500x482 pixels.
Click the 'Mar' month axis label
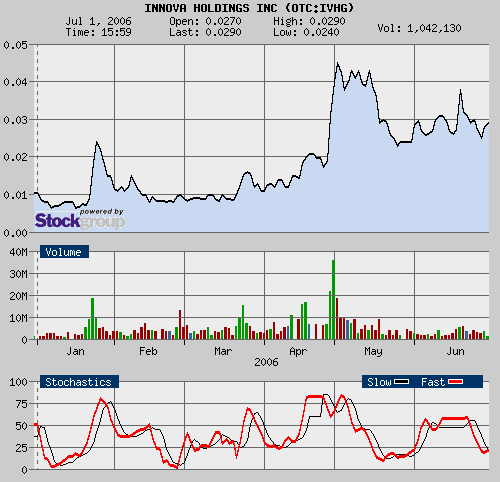click(223, 351)
